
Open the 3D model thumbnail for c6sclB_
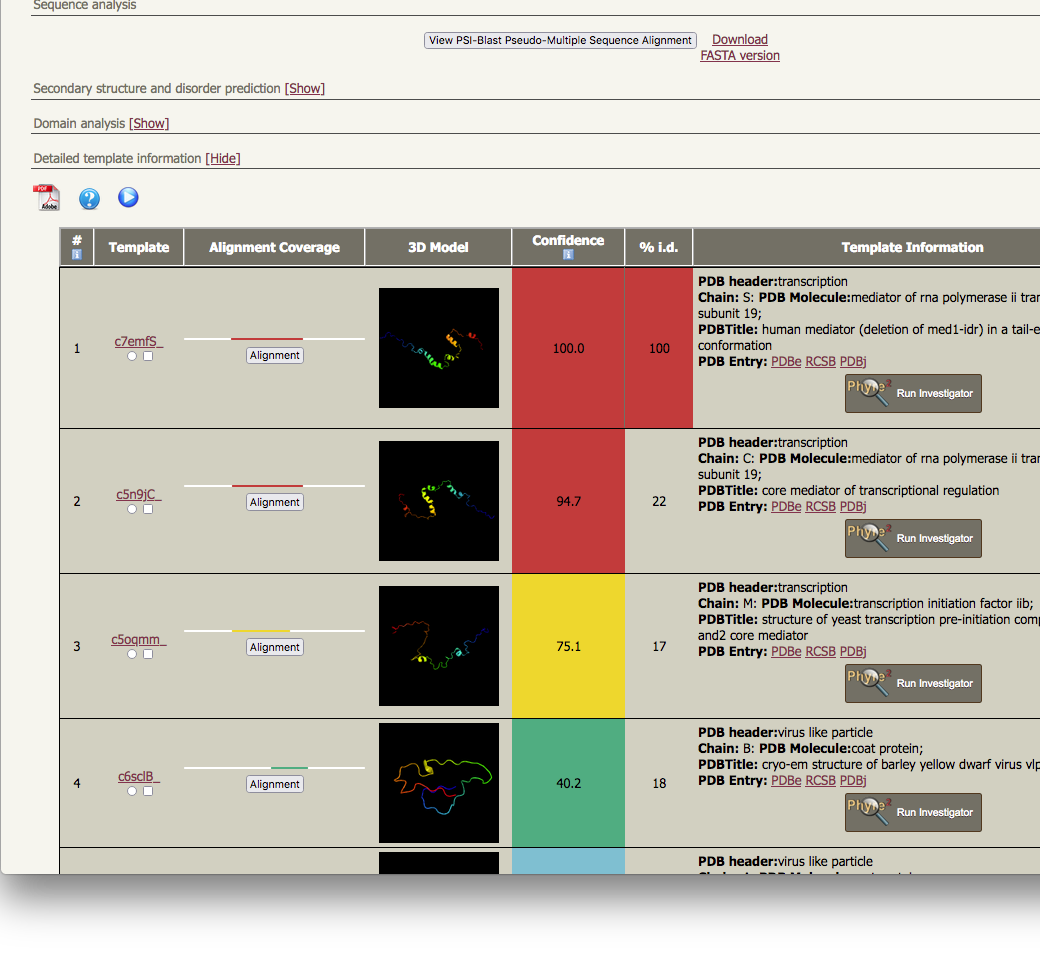click(x=439, y=783)
